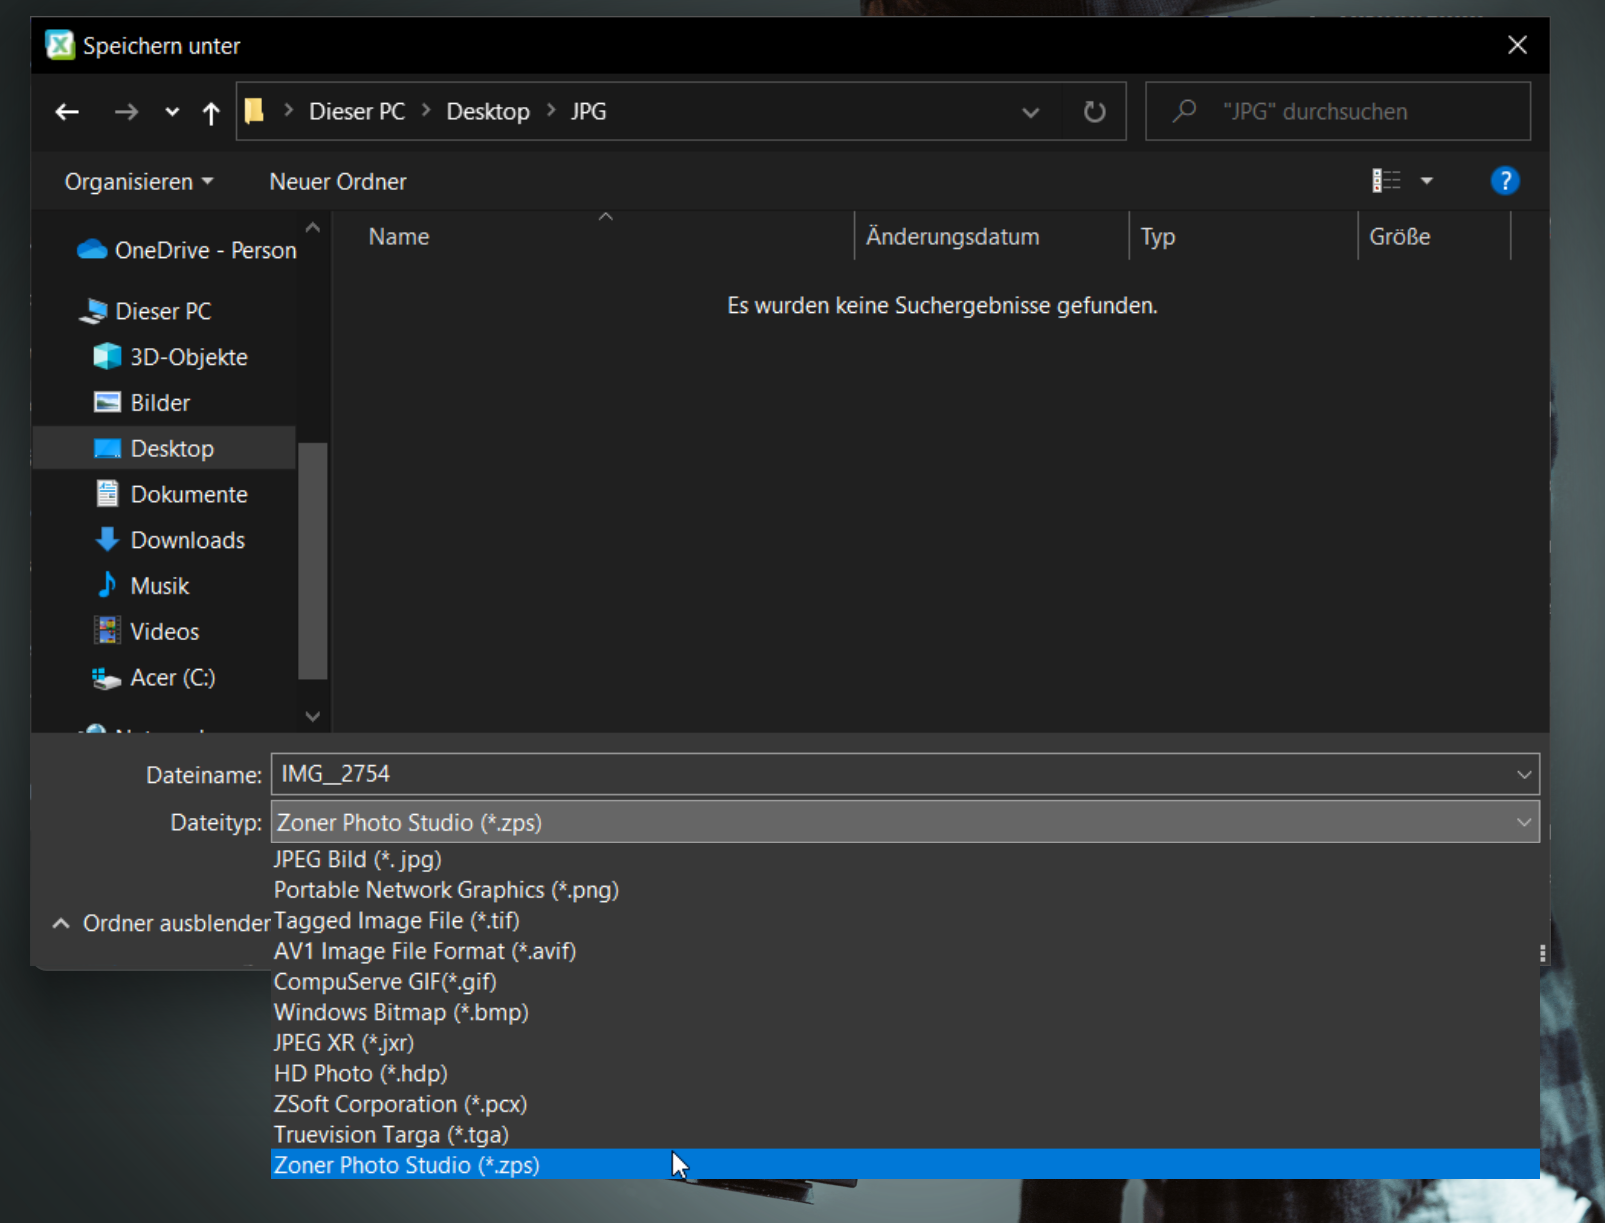Viewport: 1605px width, 1223px height.
Task: Select OneDrive - Person in sidebar
Action: [x=188, y=250]
